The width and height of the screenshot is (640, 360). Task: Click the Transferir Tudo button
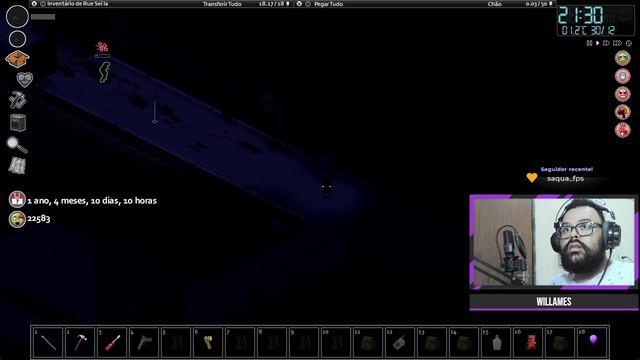(x=222, y=4)
